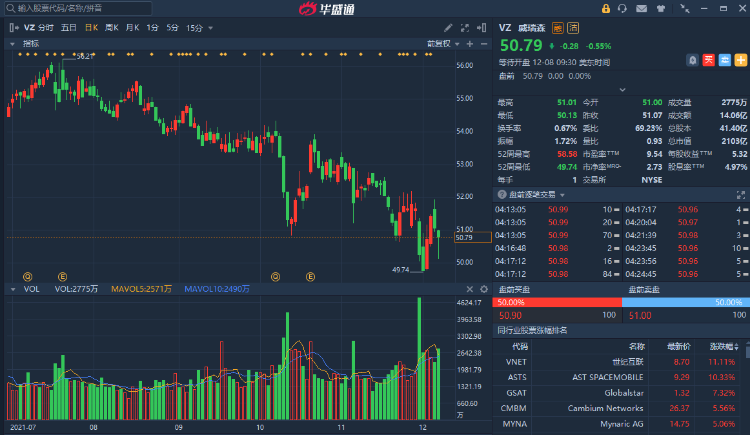Open VOL indicator settings gear
Screen dimensions: 750x435
(x=484, y=289)
